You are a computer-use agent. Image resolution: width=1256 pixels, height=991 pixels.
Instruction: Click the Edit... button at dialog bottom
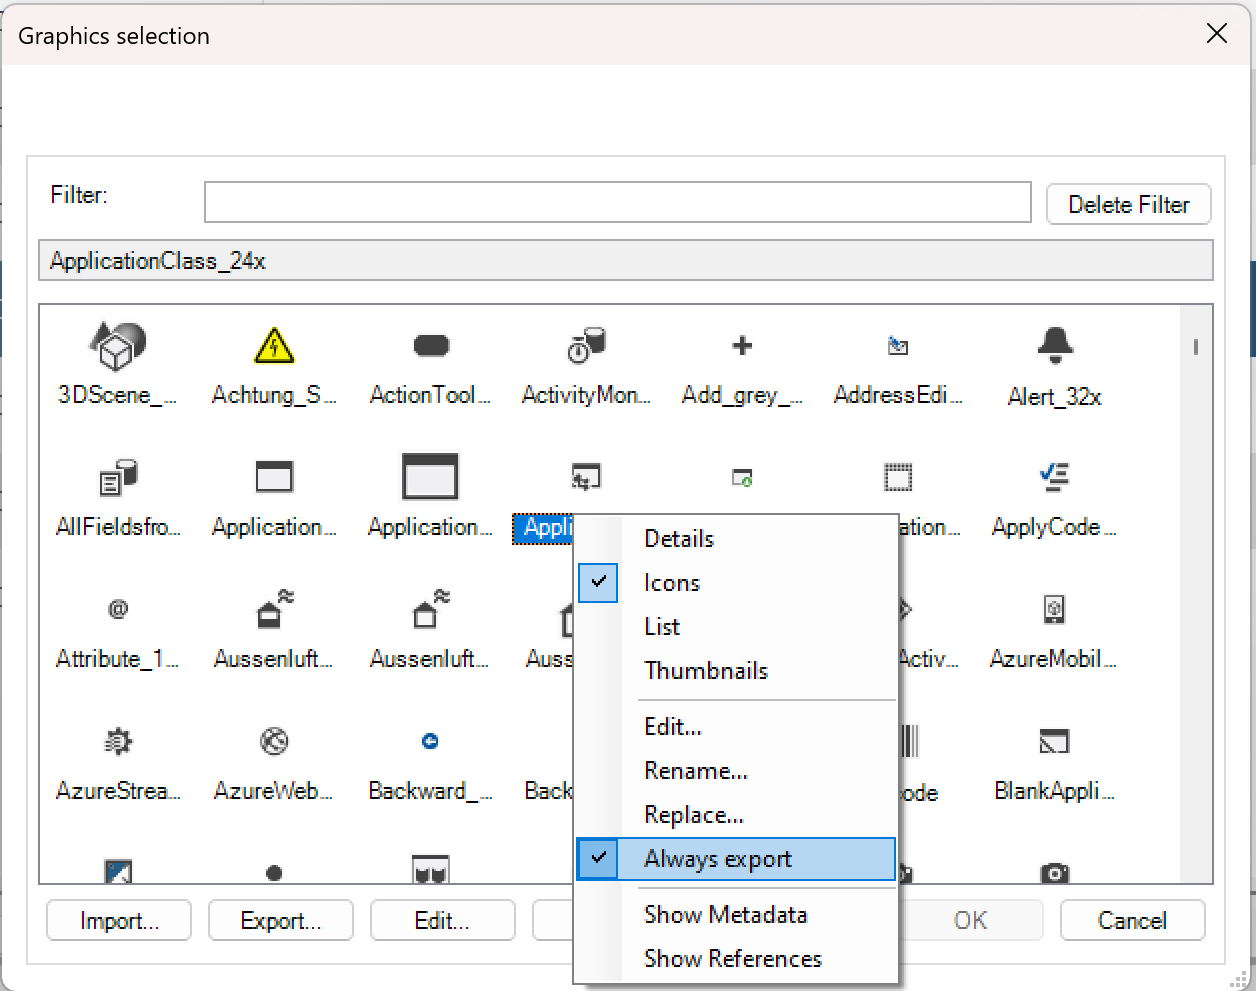click(443, 920)
